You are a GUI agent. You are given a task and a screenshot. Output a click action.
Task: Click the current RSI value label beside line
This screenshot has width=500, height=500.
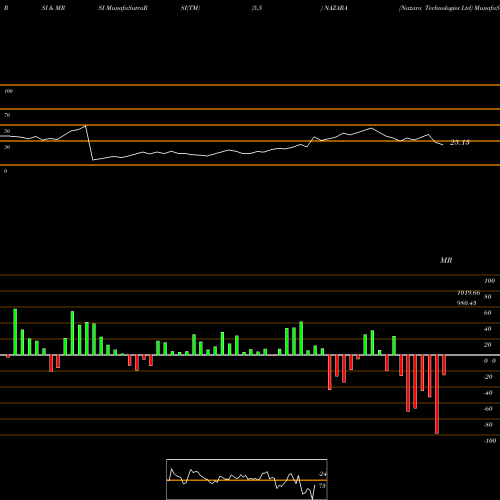point(460,143)
